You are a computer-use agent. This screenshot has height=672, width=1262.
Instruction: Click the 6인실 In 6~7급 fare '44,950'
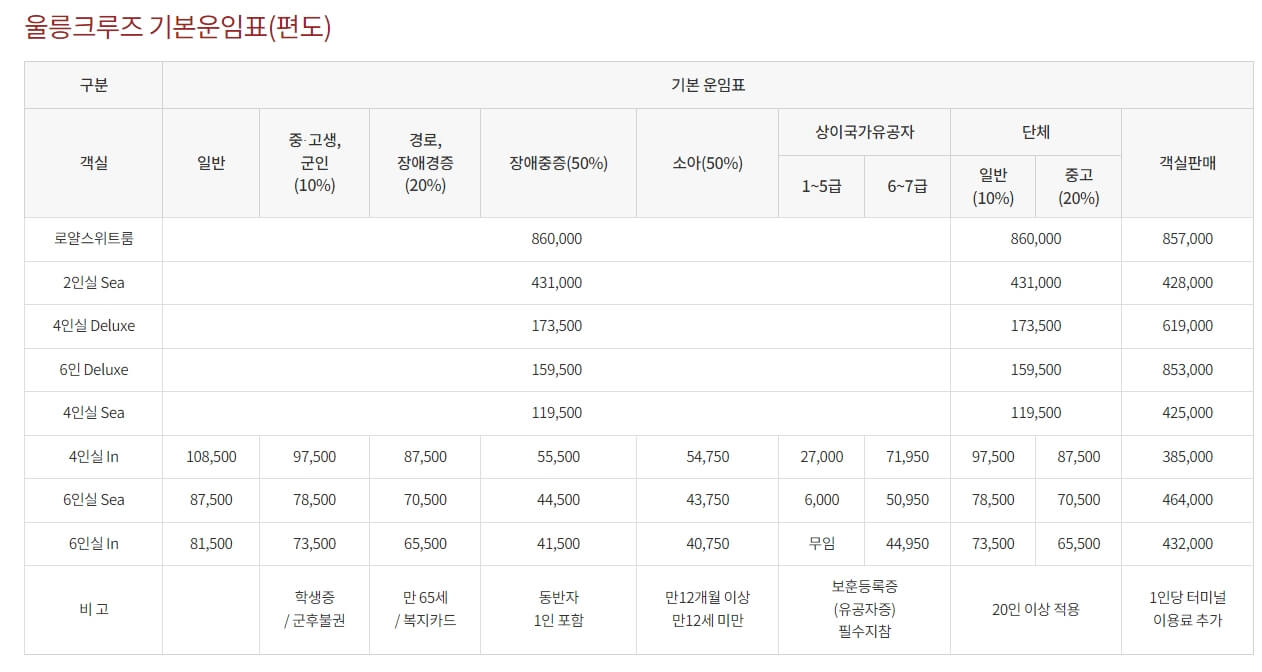[x=908, y=544]
